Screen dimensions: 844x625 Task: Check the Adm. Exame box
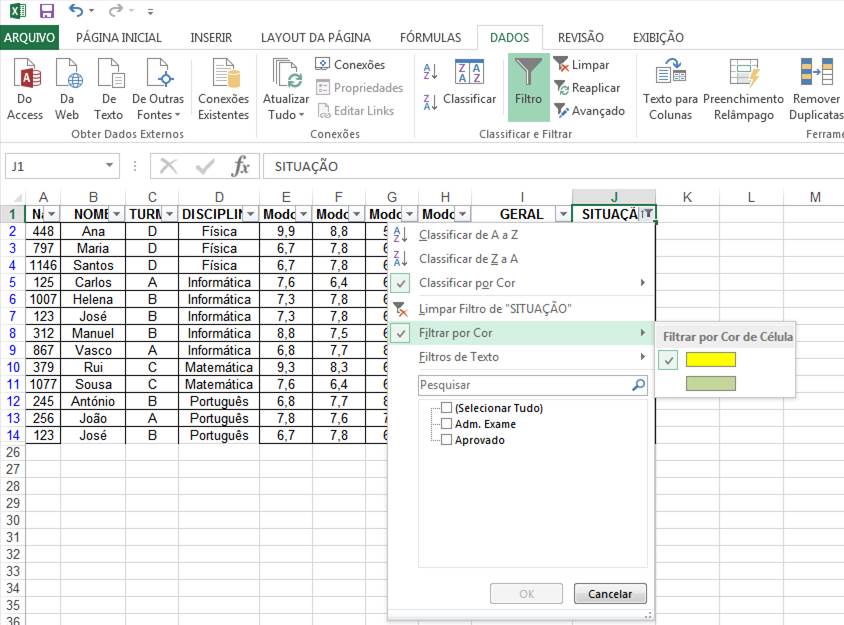coord(446,424)
